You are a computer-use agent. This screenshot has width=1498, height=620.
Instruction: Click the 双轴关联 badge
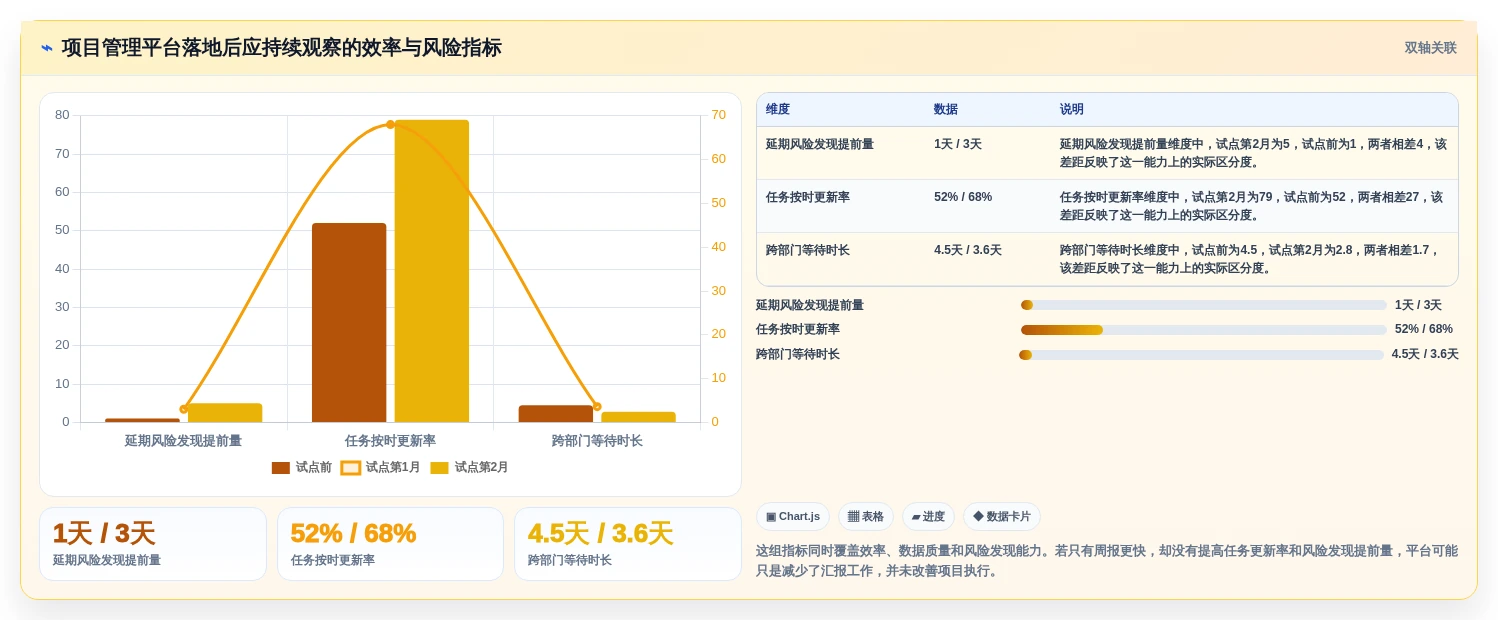point(1430,48)
